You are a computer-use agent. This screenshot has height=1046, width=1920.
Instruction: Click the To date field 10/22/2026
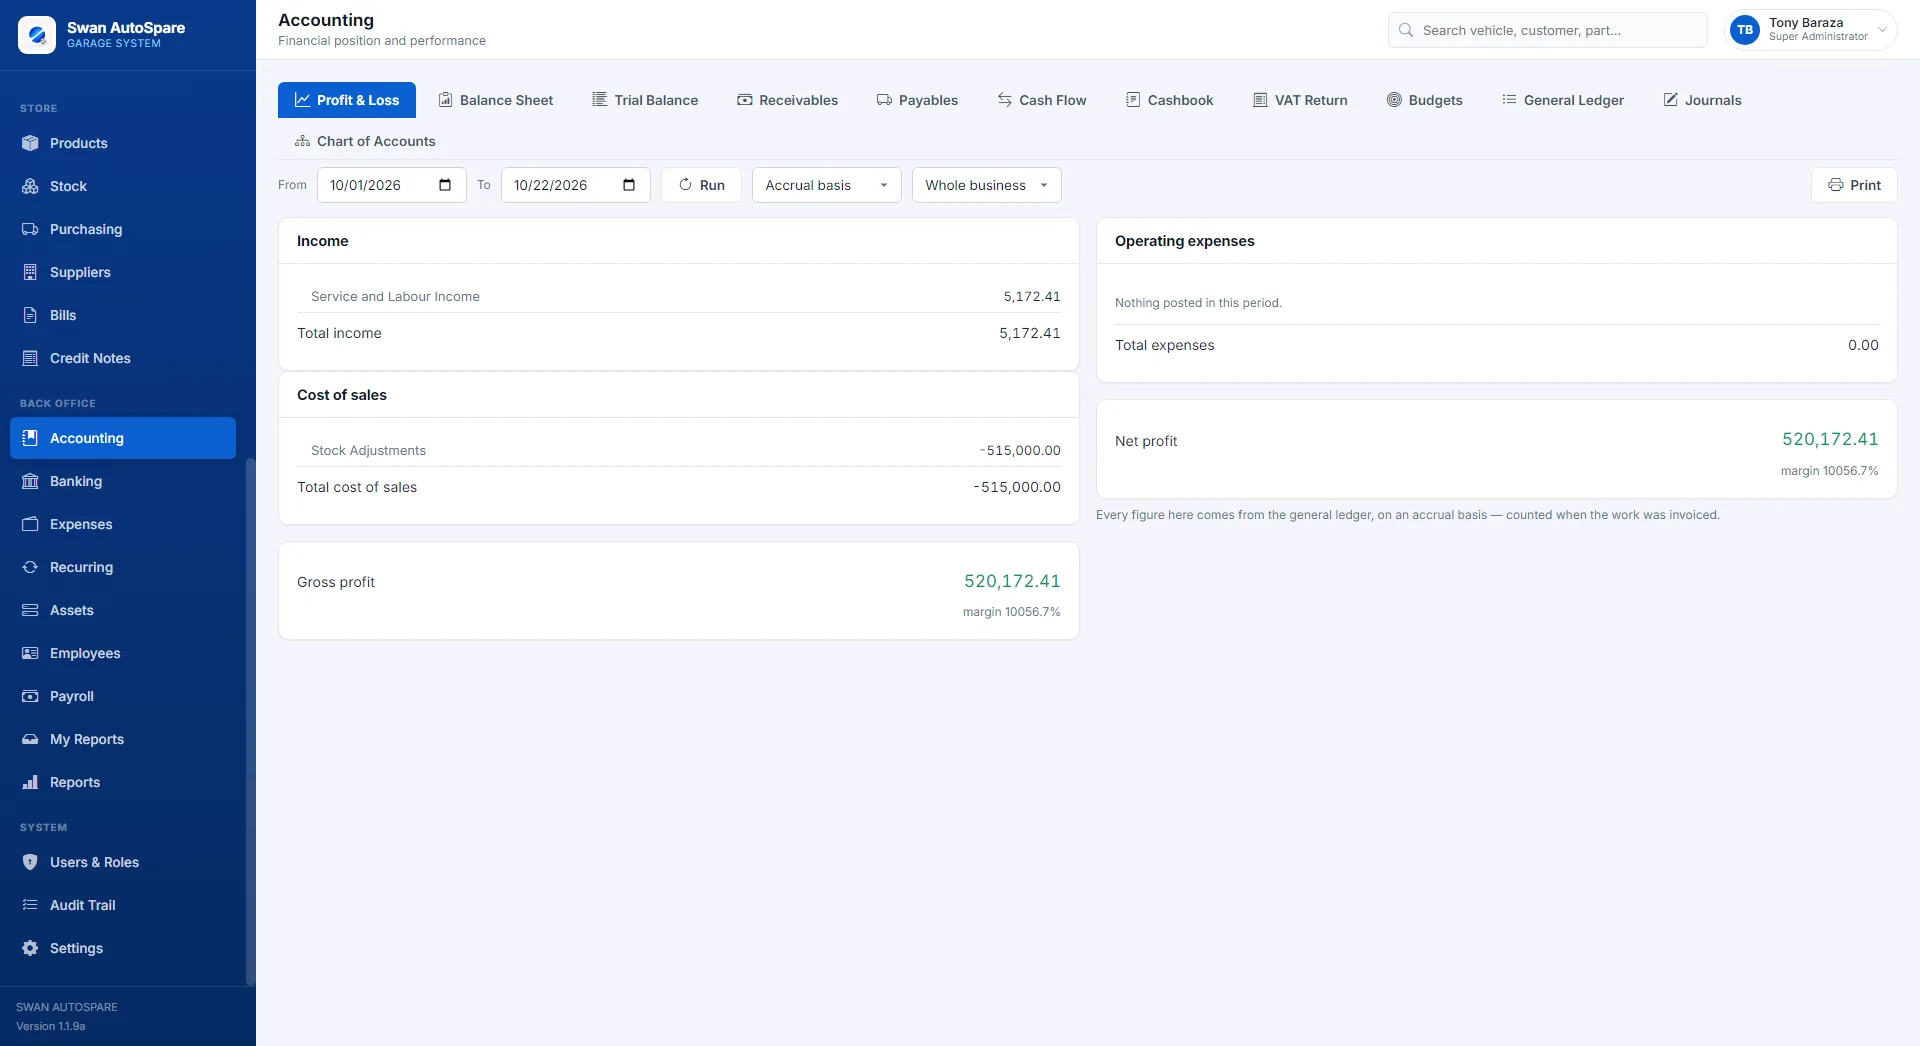coord(575,185)
